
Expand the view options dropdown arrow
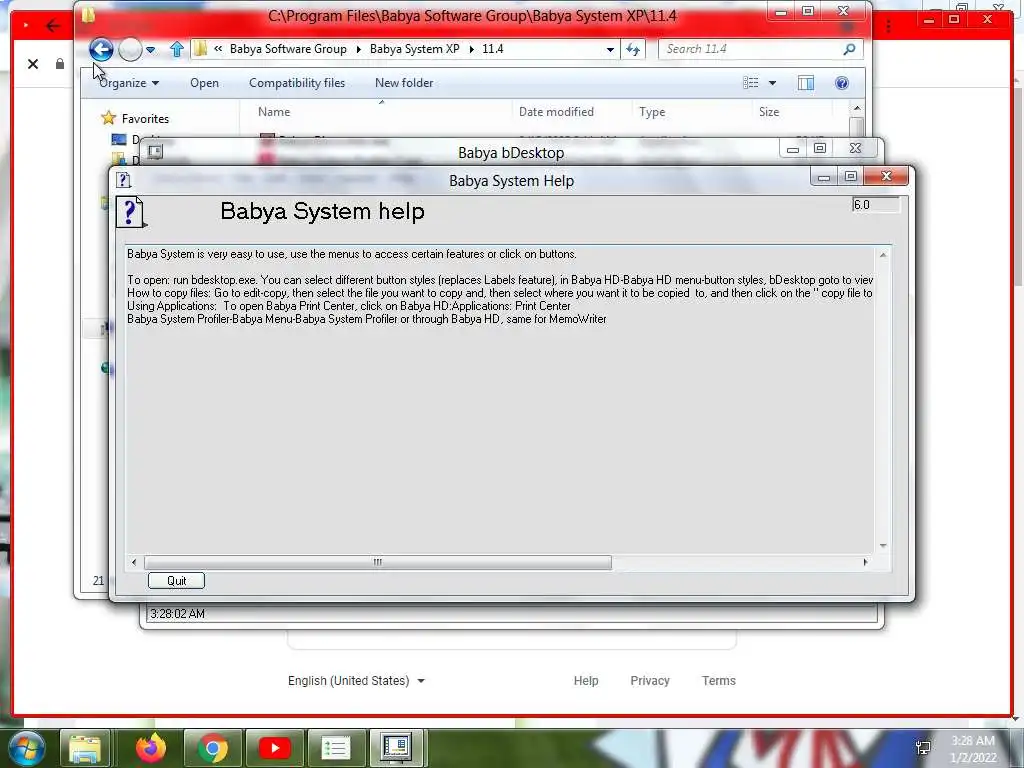coord(773,83)
